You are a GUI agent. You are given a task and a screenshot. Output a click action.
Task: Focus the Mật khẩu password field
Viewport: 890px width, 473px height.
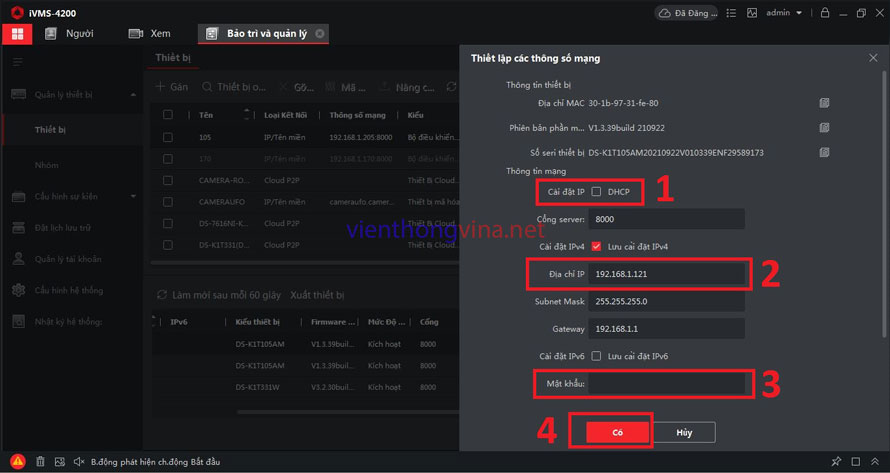[667, 383]
